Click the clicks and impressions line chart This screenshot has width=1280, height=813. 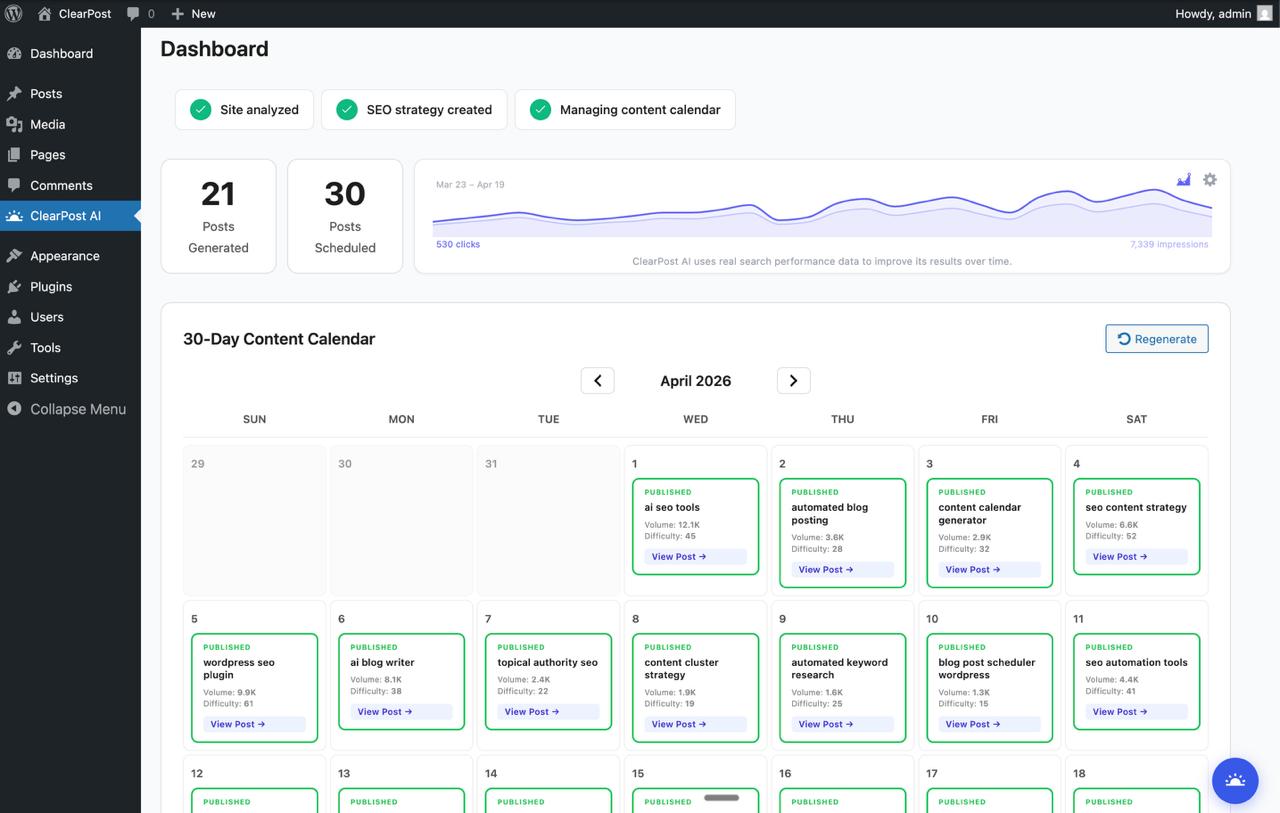click(822, 213)
